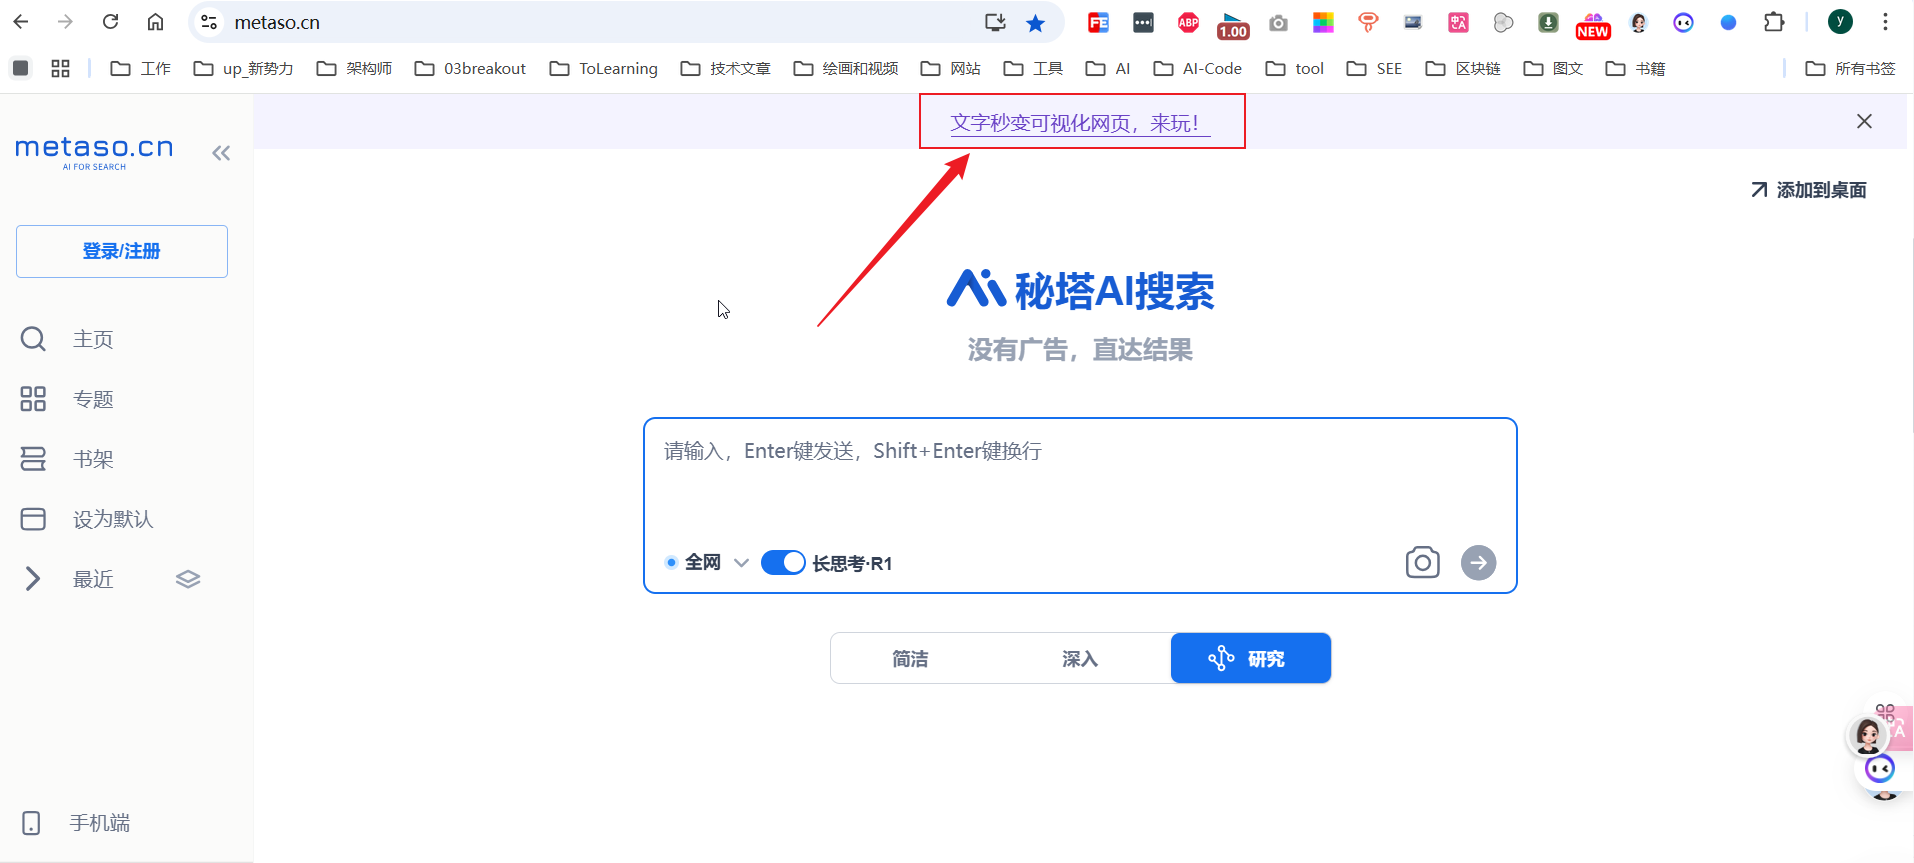Select the 简洁 search mode tab
Viewport: 1914px width, 863px height.
[910, 658]
